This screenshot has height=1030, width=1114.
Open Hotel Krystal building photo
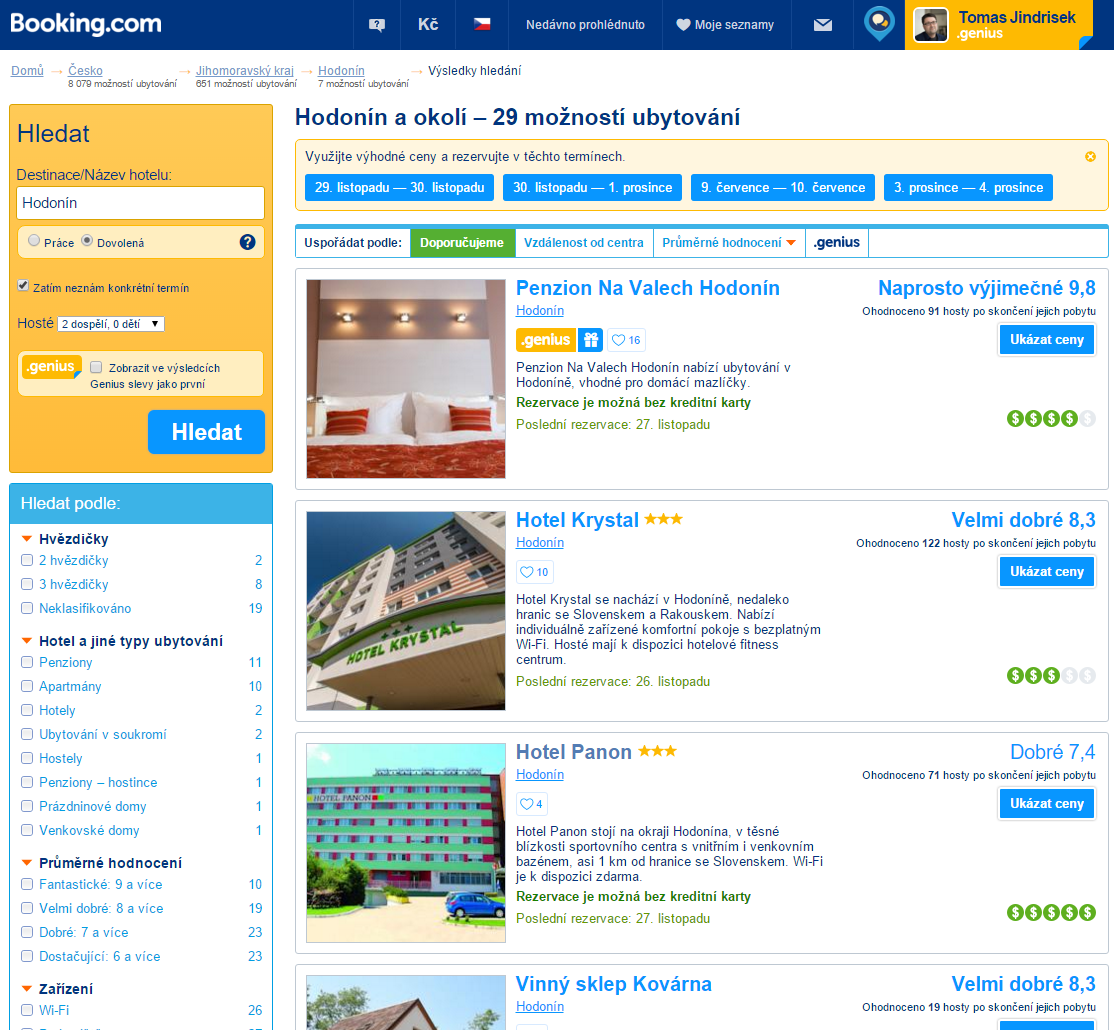pyautogui.click(x=406, y=611)
